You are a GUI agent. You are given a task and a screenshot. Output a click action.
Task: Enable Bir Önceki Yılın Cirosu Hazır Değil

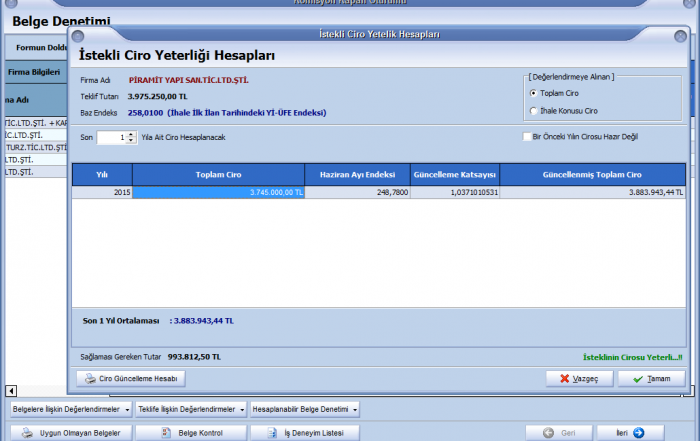tap(527, 137)
